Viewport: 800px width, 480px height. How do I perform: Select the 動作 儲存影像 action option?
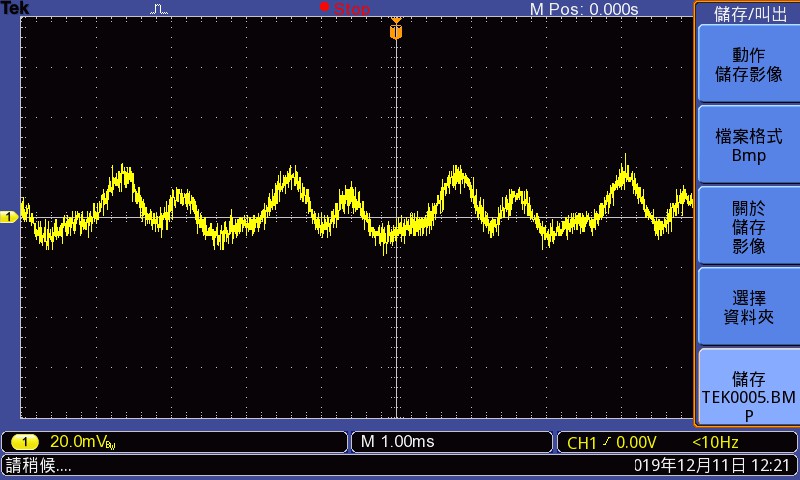(x=748, y=64)
